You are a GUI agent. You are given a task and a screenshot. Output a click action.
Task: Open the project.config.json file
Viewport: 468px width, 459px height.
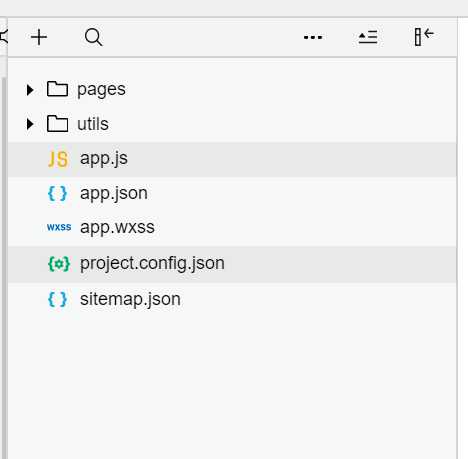(x=232, y=264)
